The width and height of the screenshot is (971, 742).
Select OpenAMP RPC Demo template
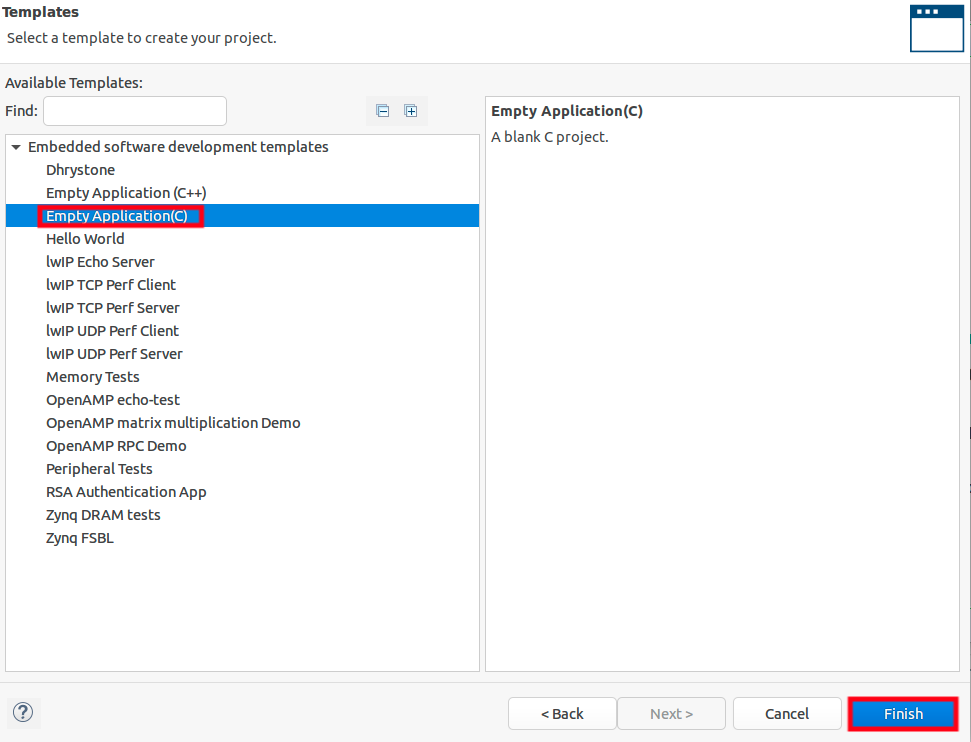pos(116,446)
